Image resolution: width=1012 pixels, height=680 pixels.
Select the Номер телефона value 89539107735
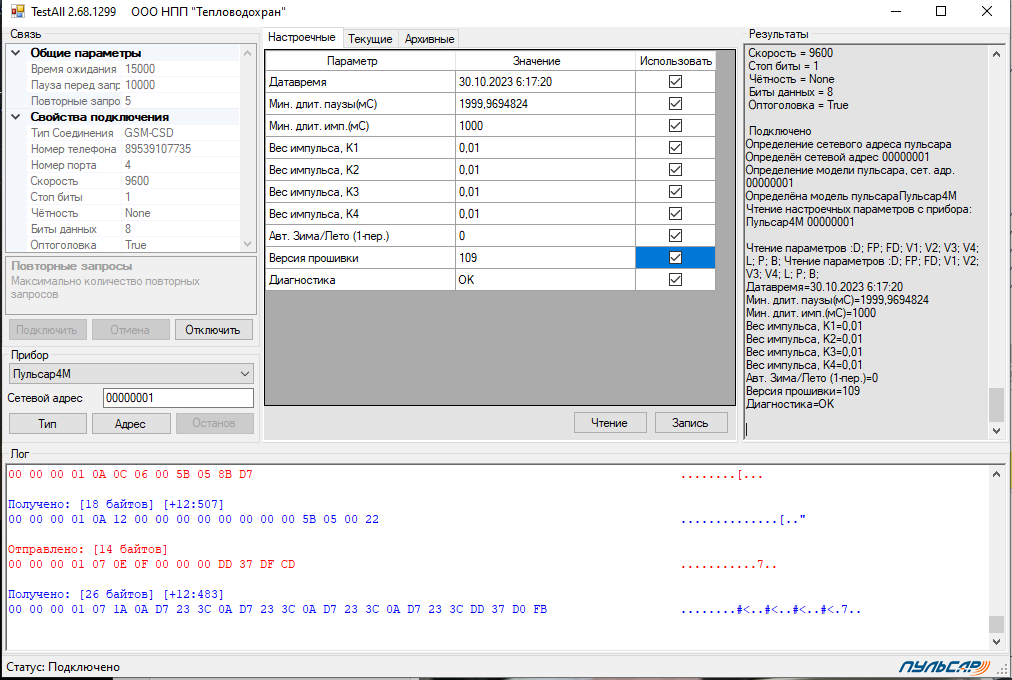[x=180, y=149]
